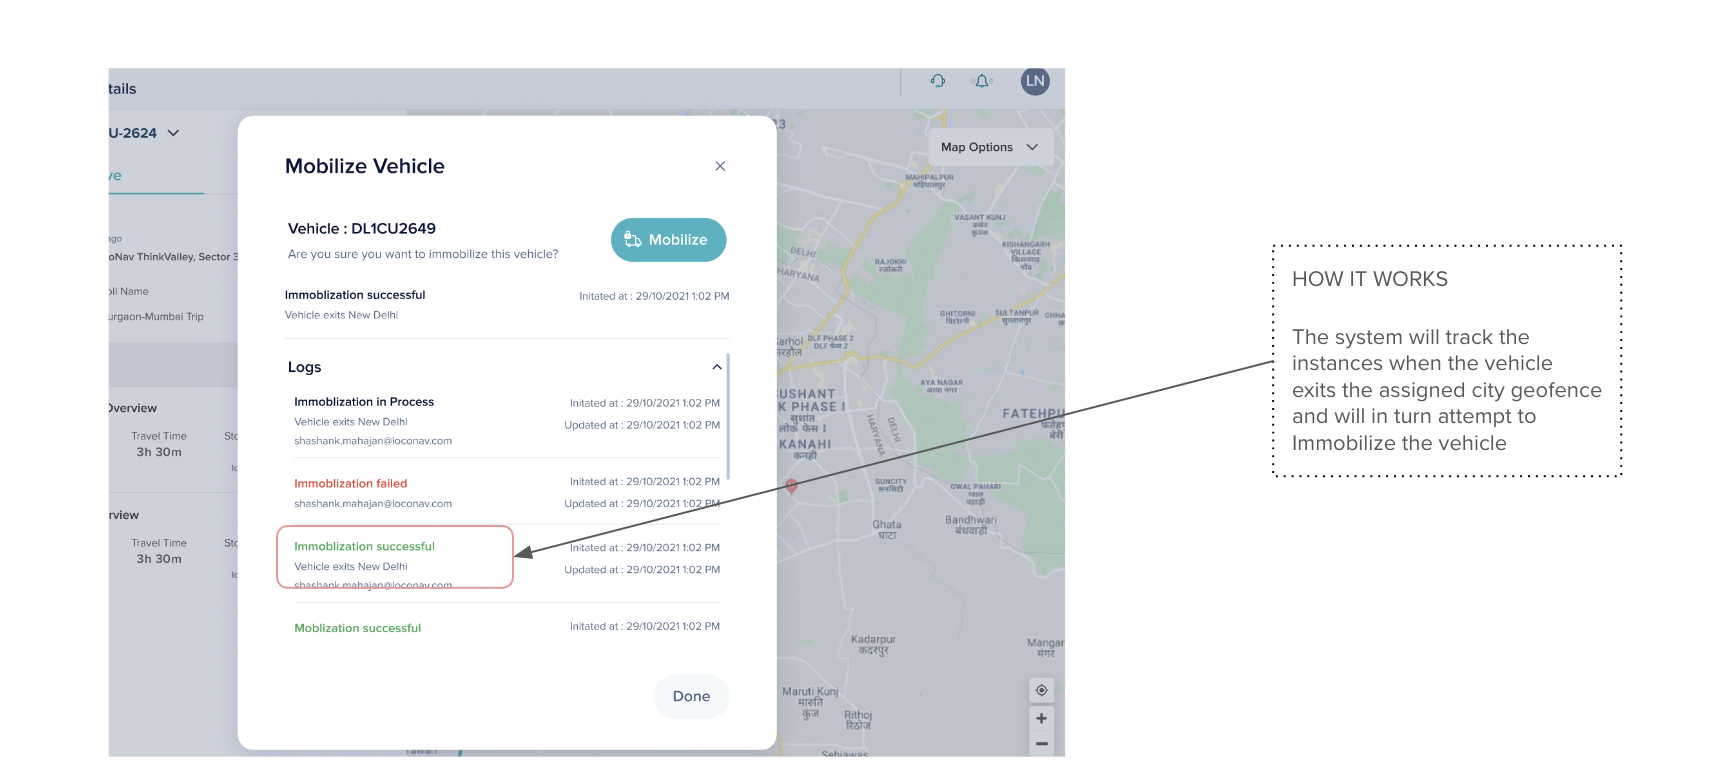The image size is (1730, 776).
Task: Select the highlighted Immobilization successful log entry
Action: [364, 547]
